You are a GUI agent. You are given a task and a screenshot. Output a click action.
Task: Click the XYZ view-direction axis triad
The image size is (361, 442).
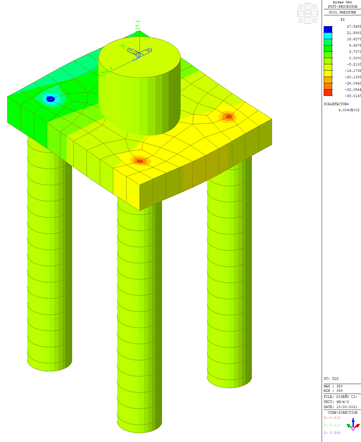click(353, 424)
